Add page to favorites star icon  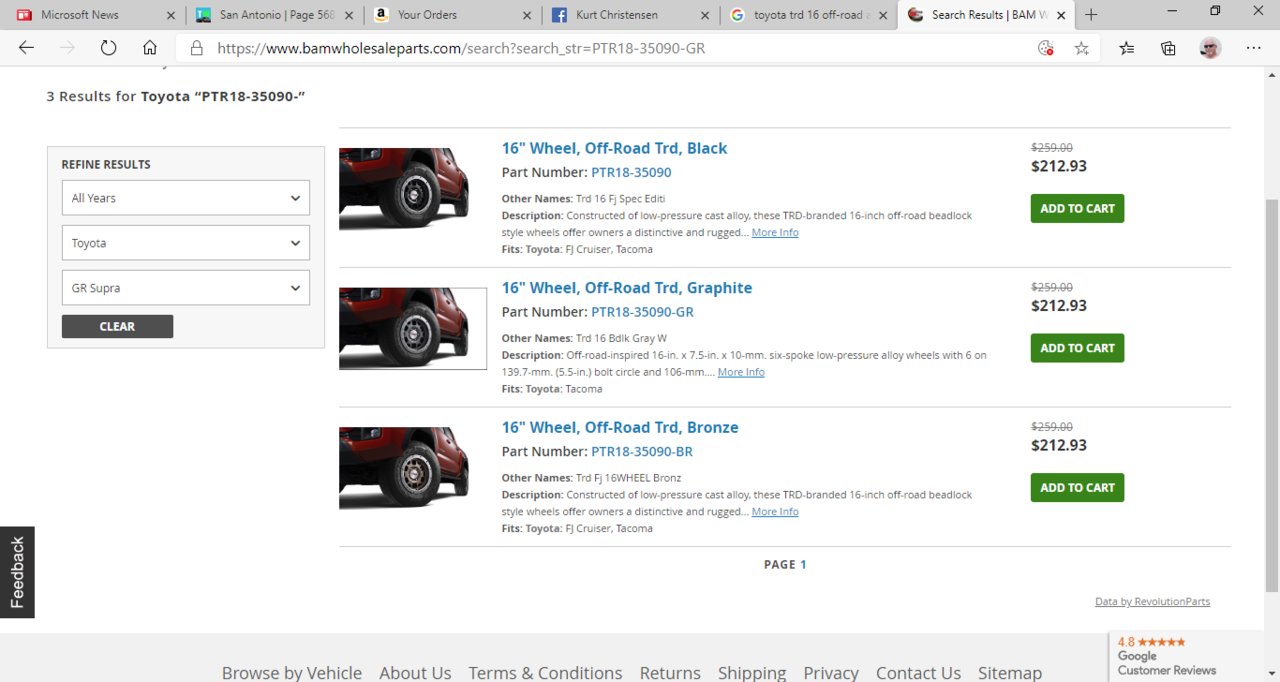point(1082,48)
